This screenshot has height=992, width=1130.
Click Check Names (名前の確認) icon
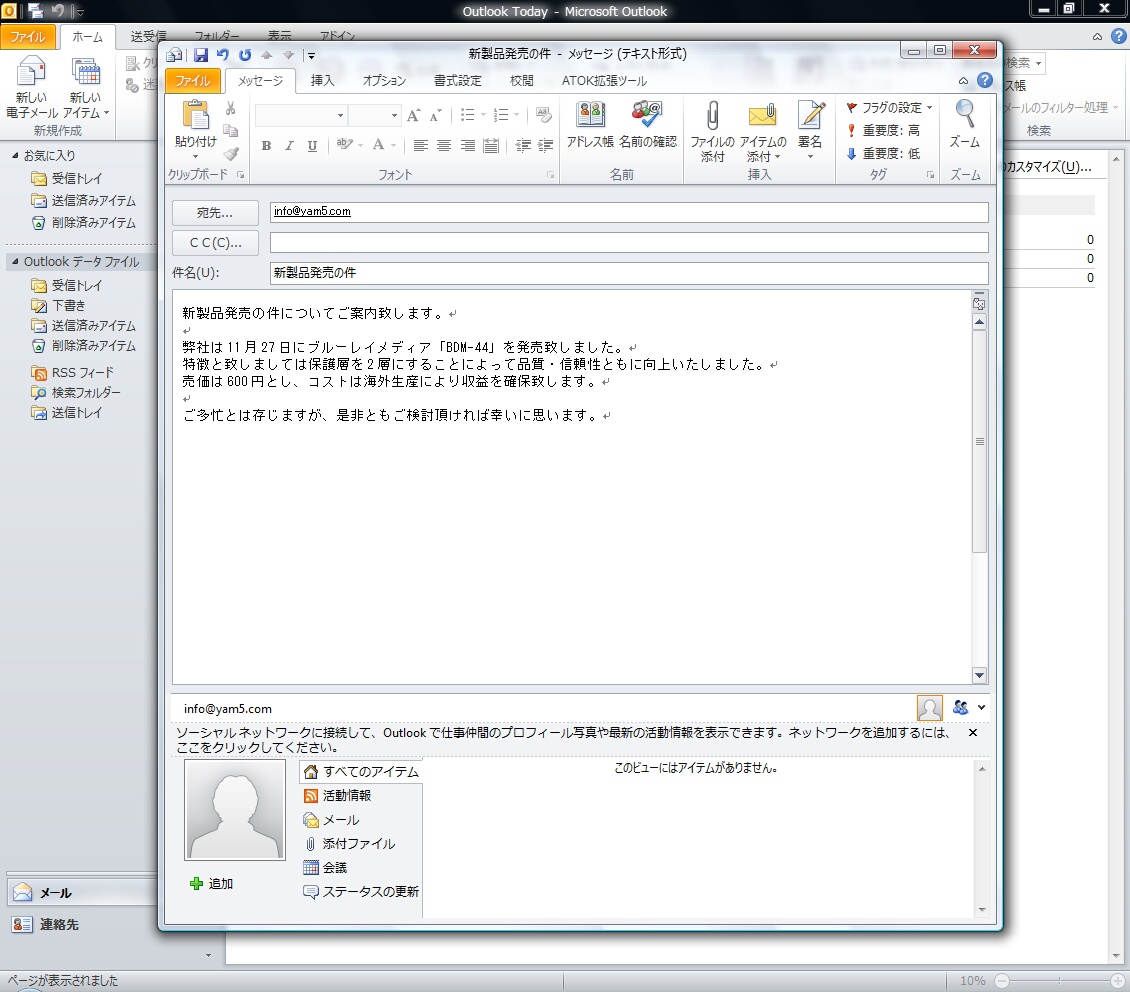pos(647,115)
